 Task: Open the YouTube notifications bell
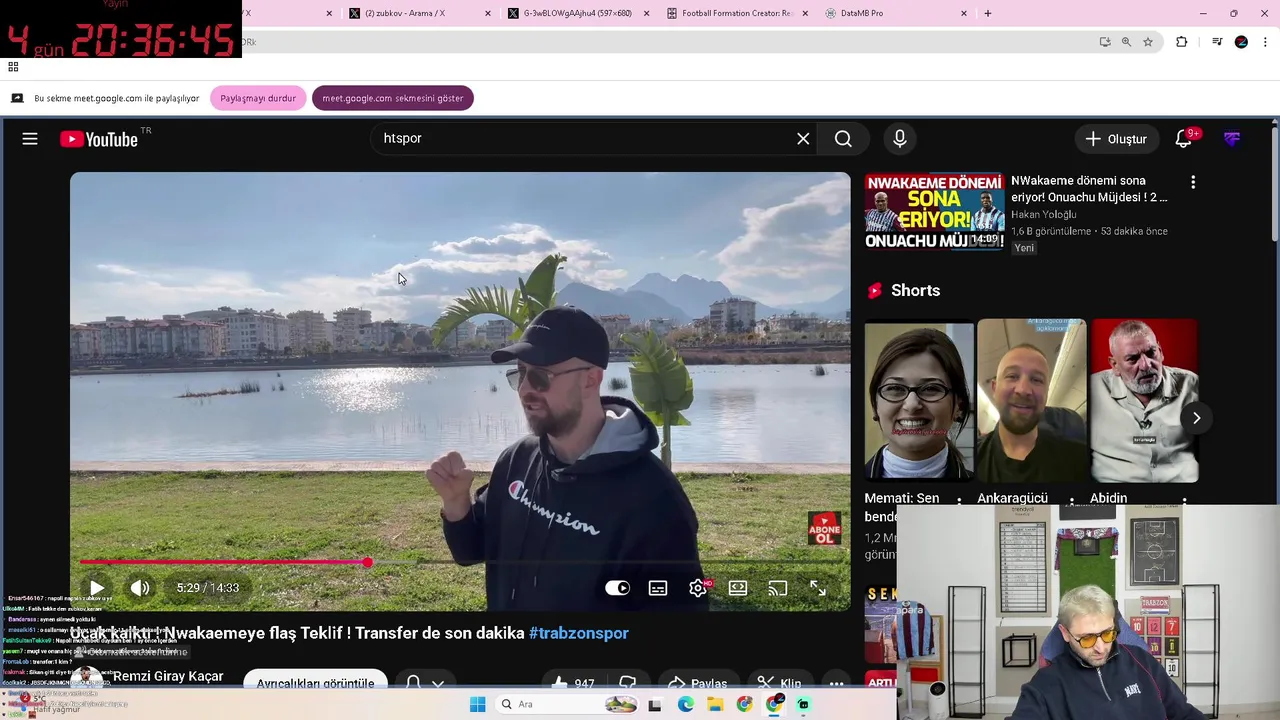(1184, 139)
